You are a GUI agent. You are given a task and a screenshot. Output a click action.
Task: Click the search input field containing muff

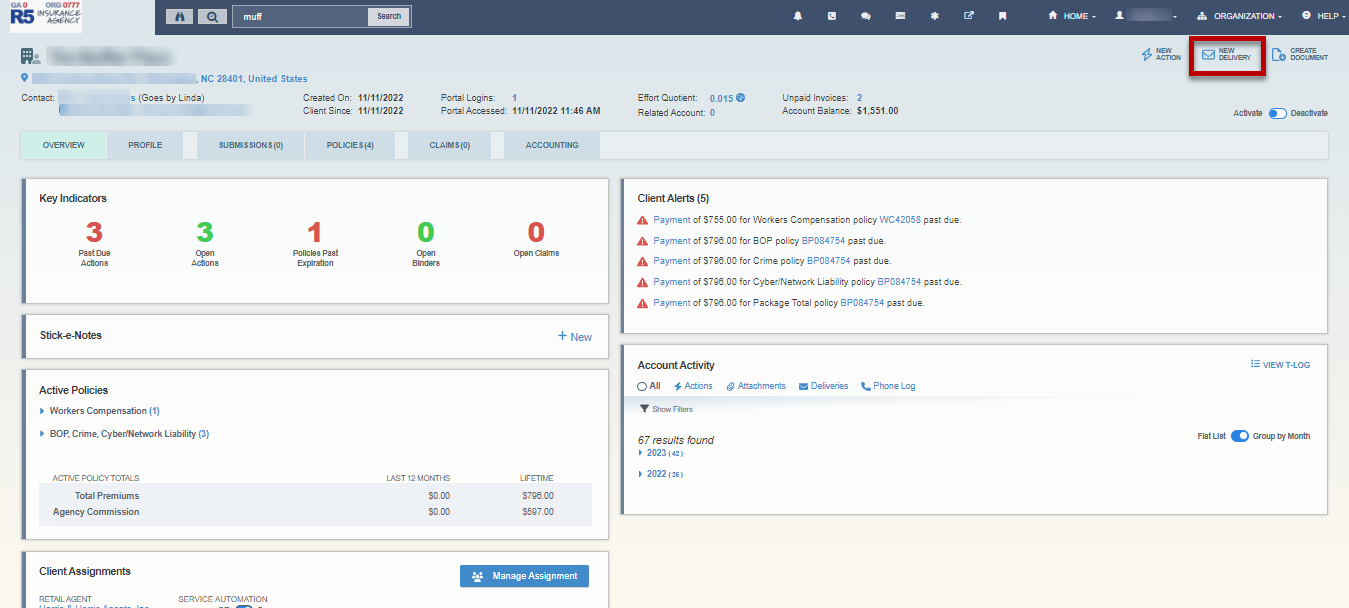pos(302,16)
